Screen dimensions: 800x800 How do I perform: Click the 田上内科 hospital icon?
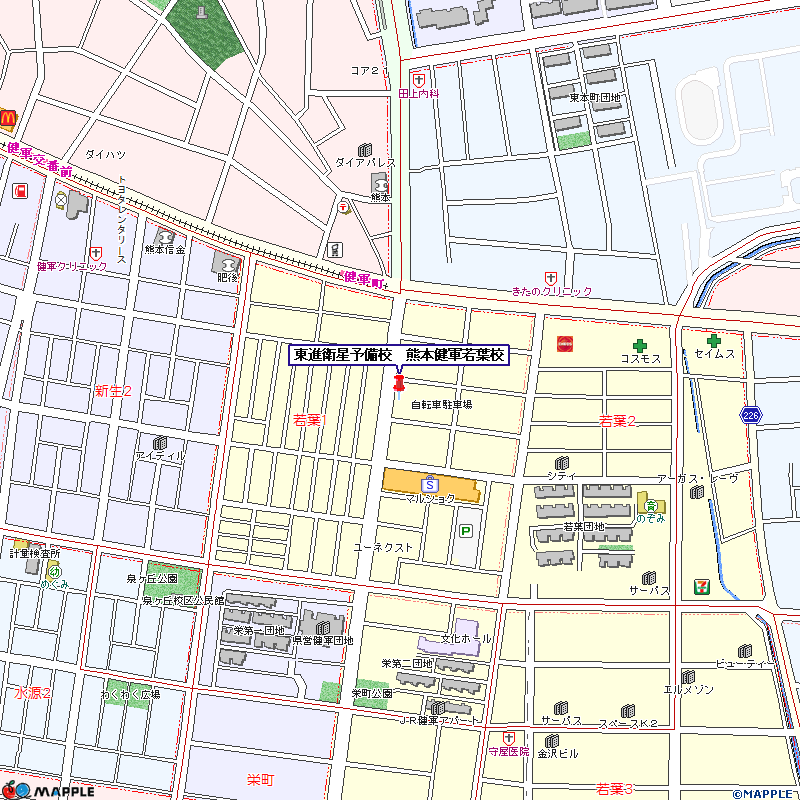point(418,78)
